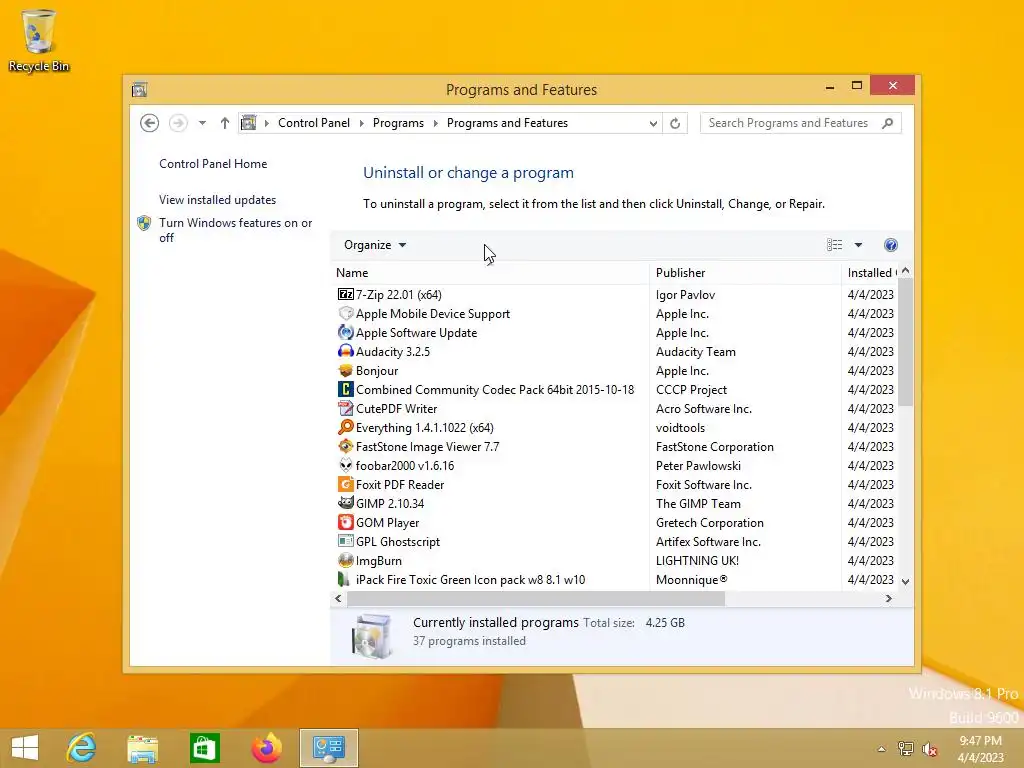Click the refresh button in address bar
The image size is (1024, 768).
675,123
